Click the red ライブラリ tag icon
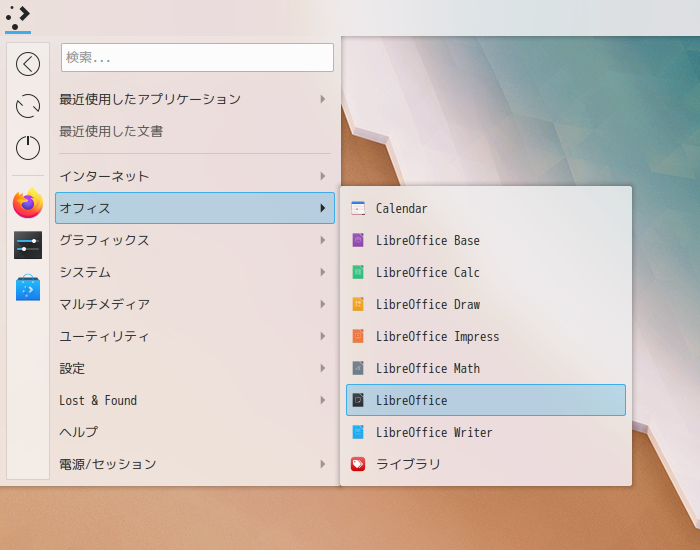The width and height of the screenshot is (700, 550). pyautogui.click(x=358, y=464)
